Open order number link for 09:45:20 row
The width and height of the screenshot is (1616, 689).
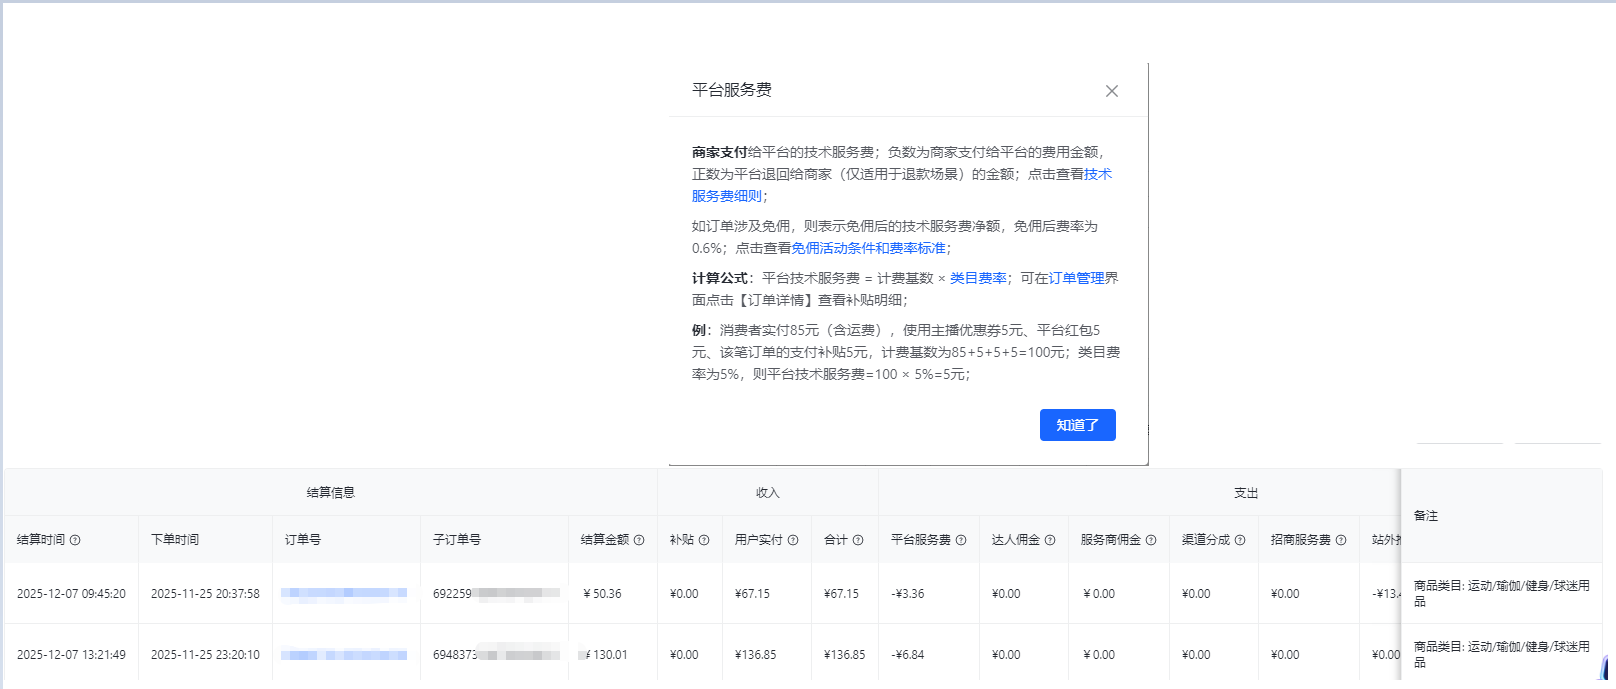click(344, 593)
